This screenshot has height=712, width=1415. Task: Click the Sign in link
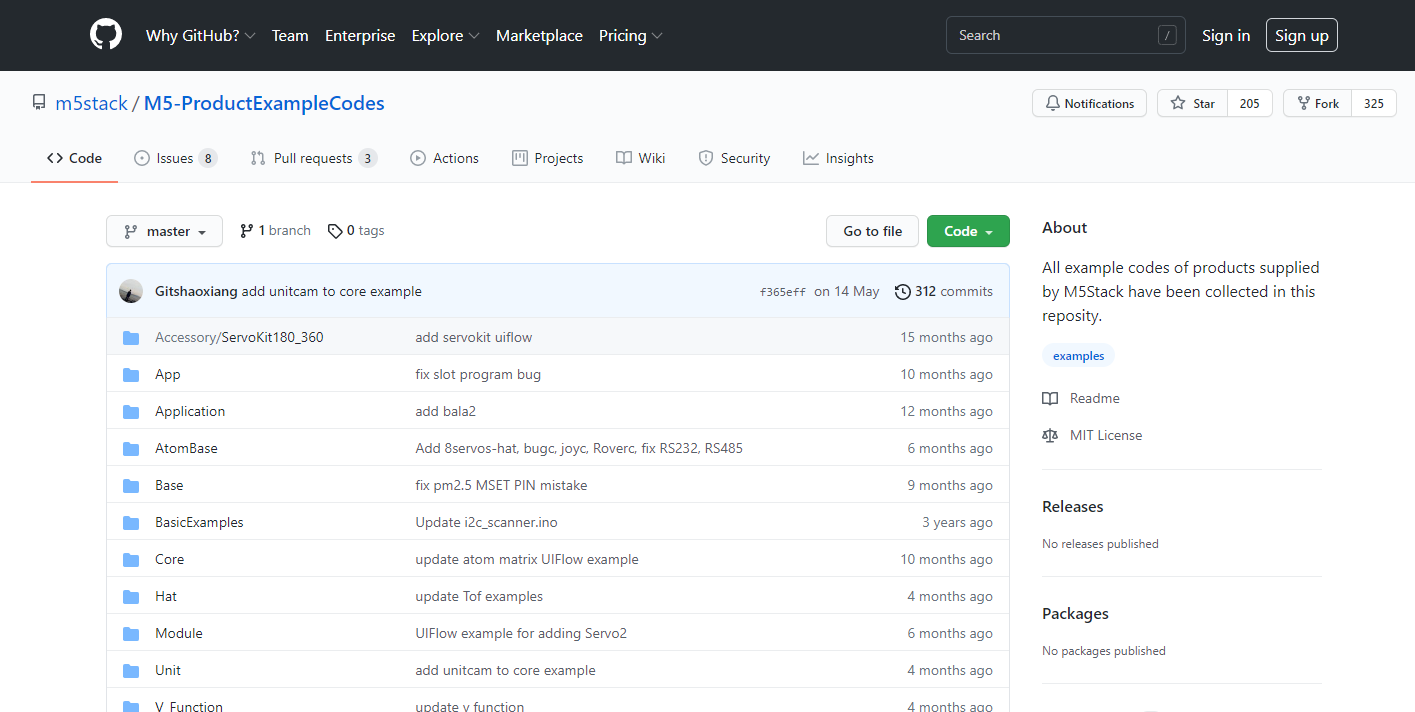(1226, 35)
